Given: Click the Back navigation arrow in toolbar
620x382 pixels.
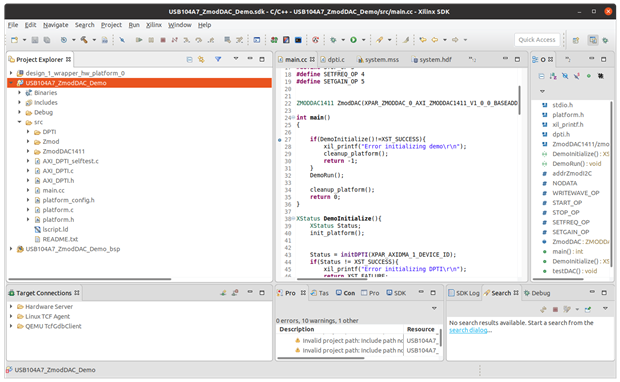Looking at the screenshot, I should coord(435,40).
